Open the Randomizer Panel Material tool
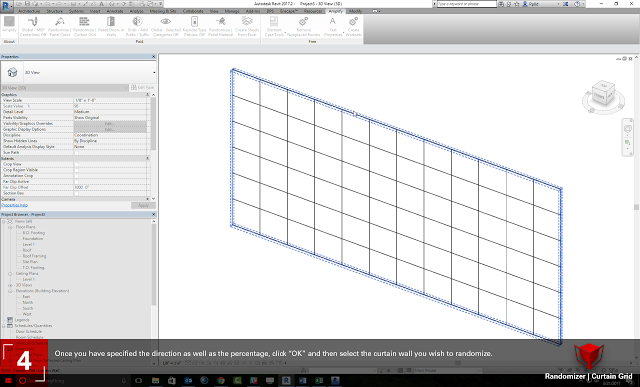 [x=220, y=26]
